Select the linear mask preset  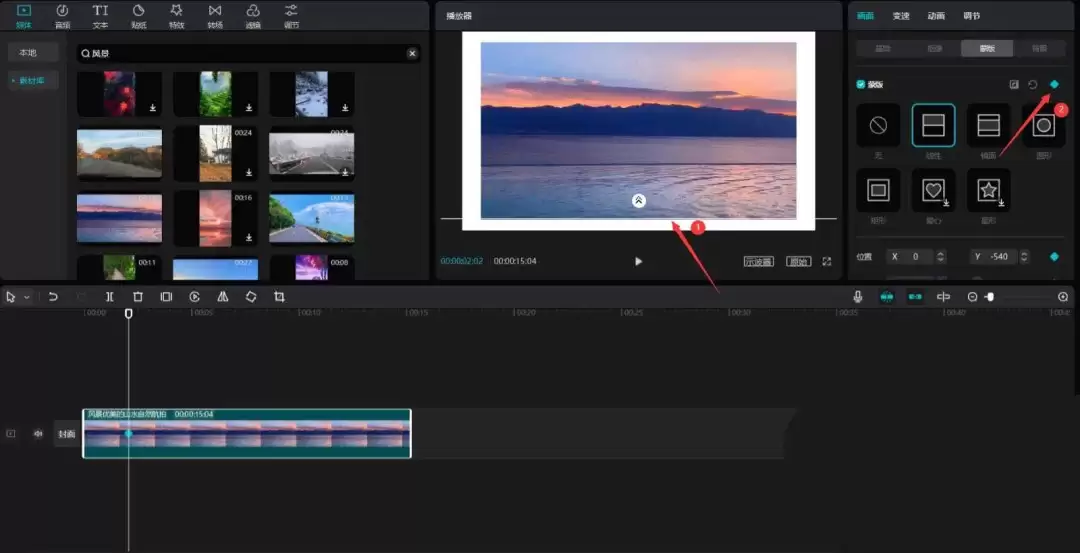pyautogui.click(x=933, y=126)
